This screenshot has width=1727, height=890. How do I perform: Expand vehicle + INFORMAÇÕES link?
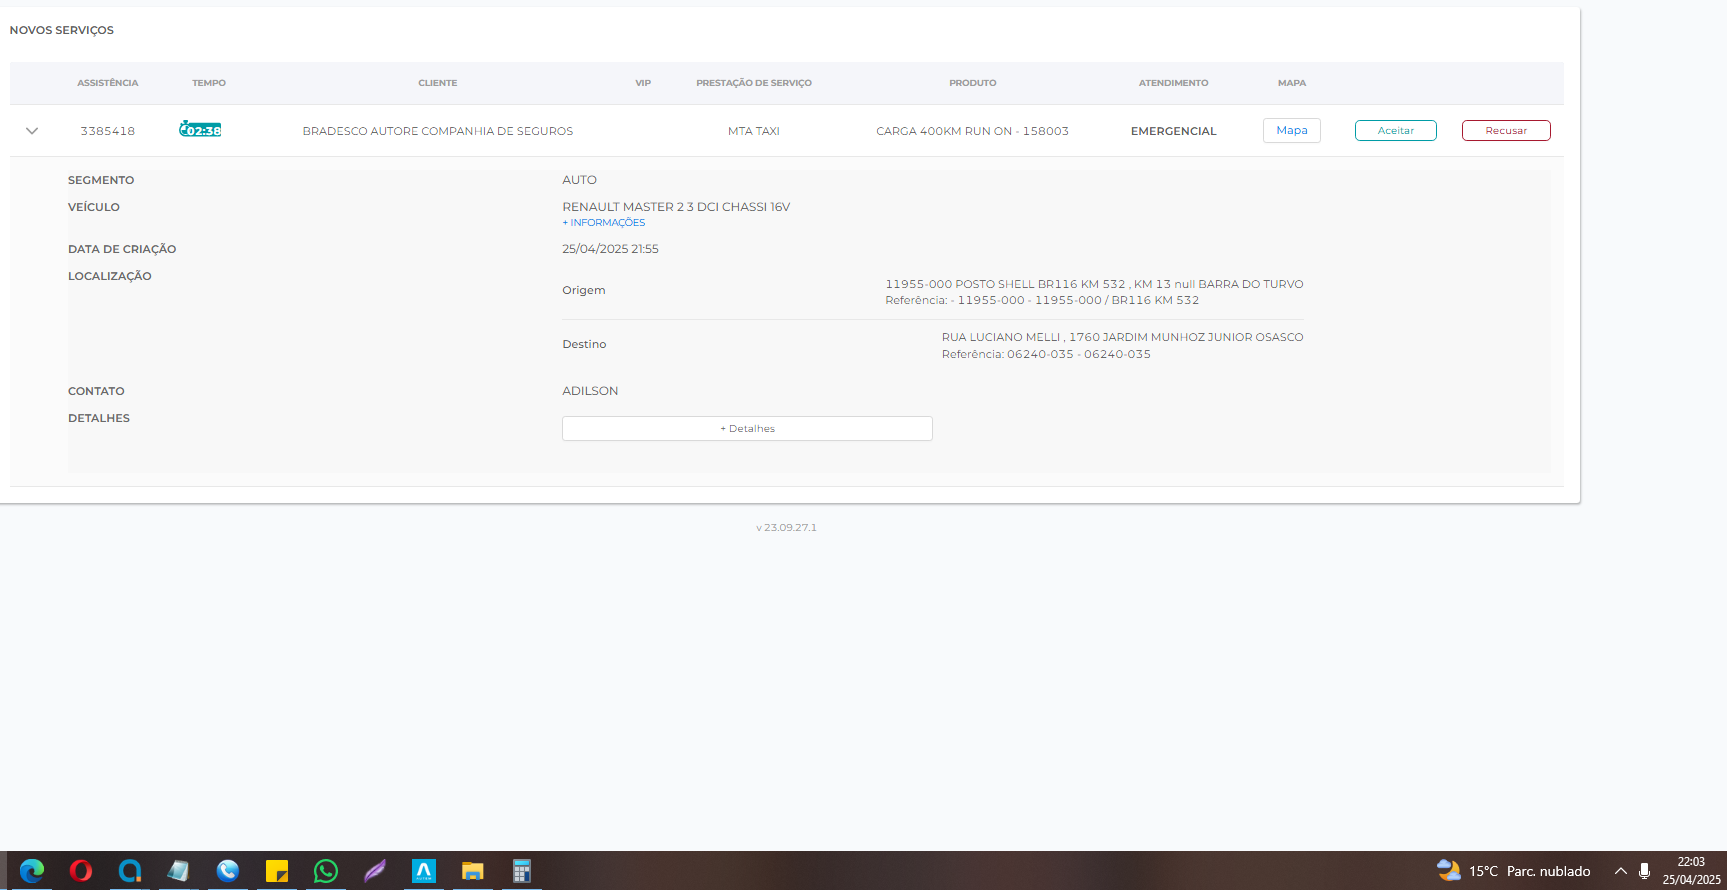click(604, 223)
